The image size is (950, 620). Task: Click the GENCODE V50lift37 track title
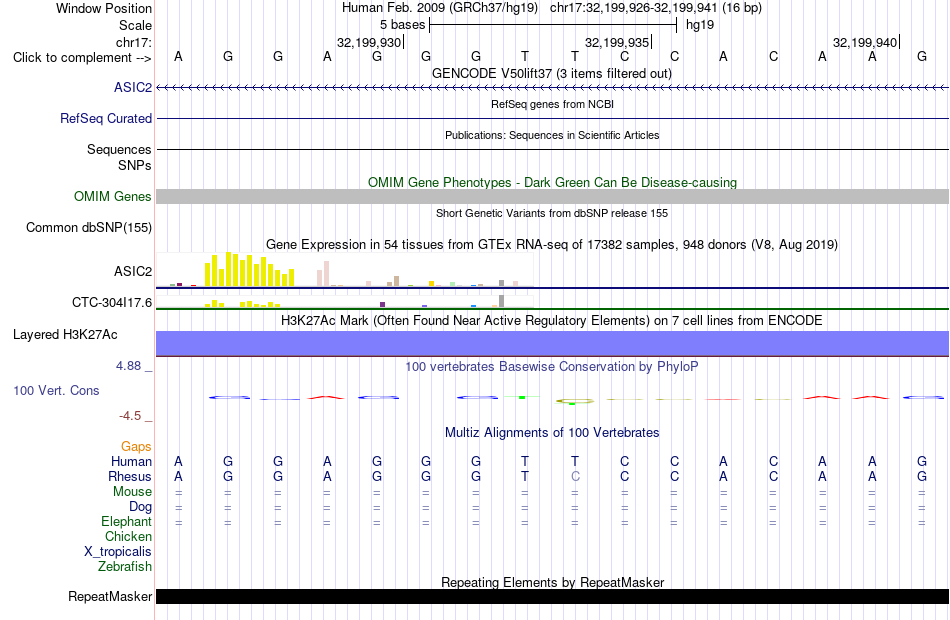coord(552,73)
